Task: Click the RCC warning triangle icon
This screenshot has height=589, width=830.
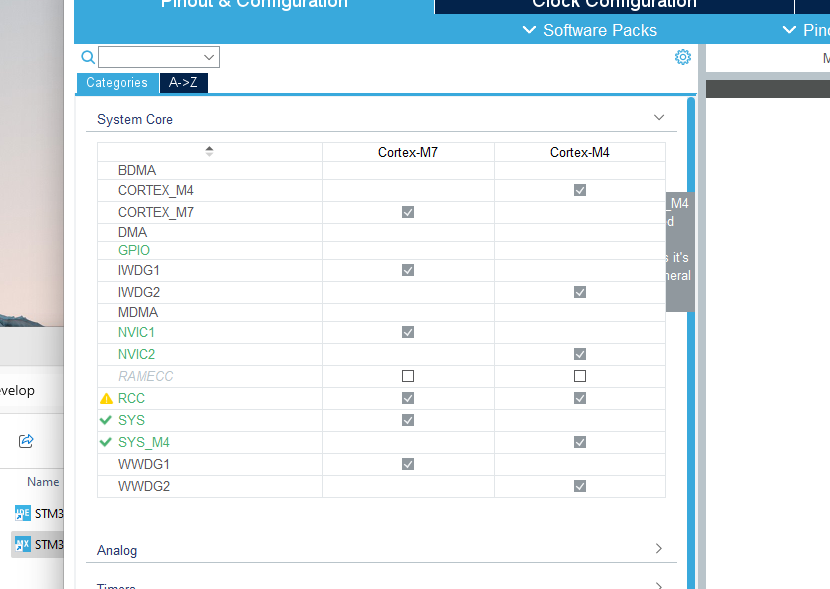Action: [x=106, y=398]
